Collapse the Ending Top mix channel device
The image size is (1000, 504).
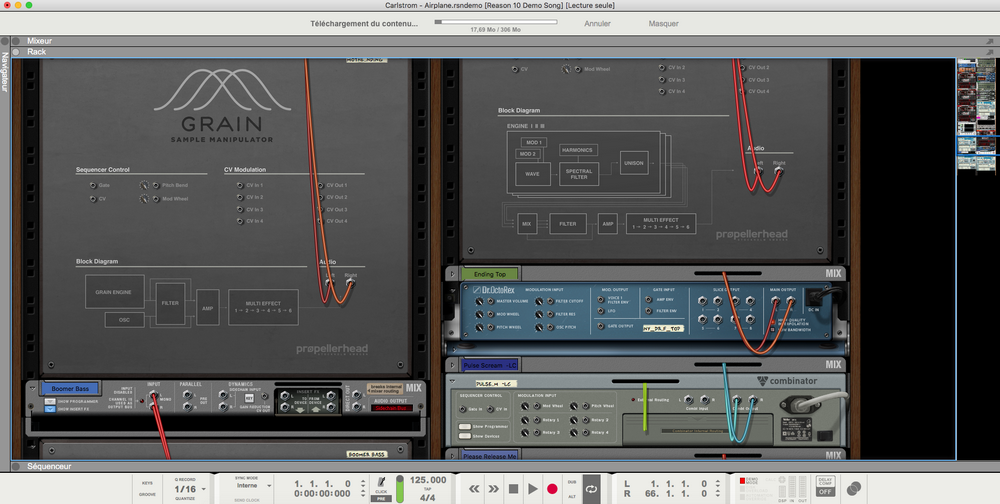tap(452, 273)
